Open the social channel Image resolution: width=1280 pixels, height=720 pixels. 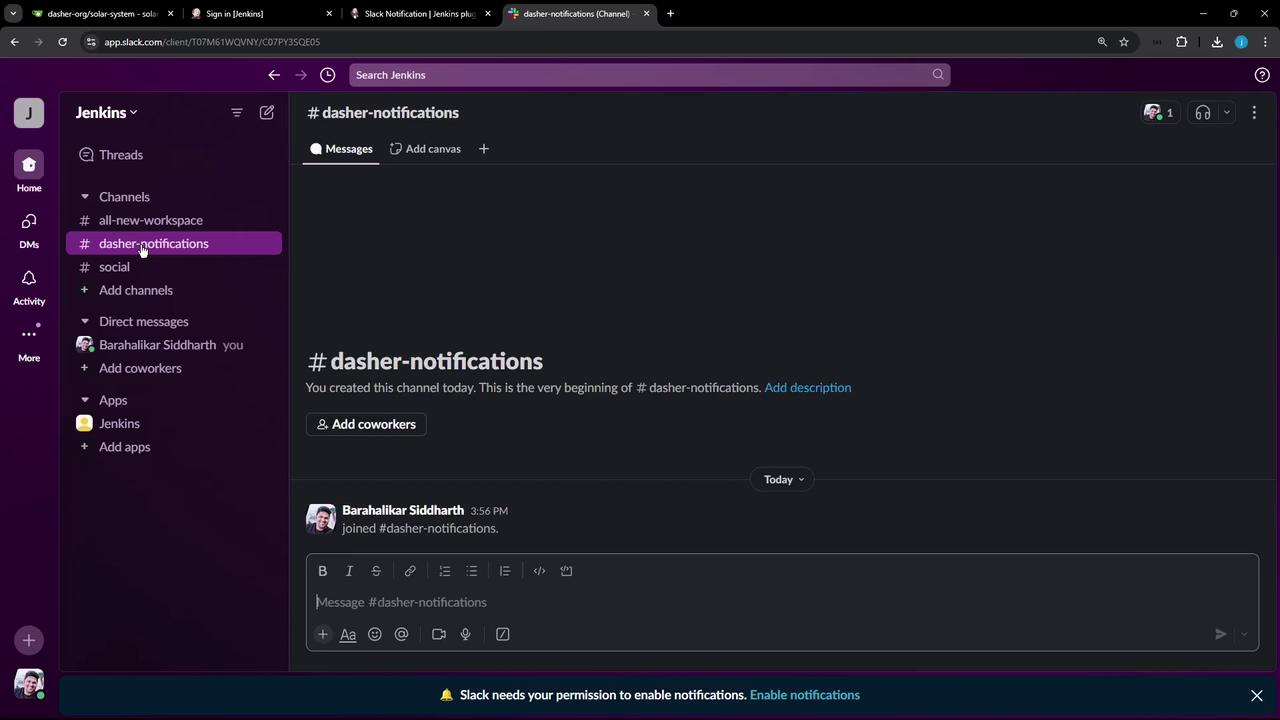tap(174, 267)
